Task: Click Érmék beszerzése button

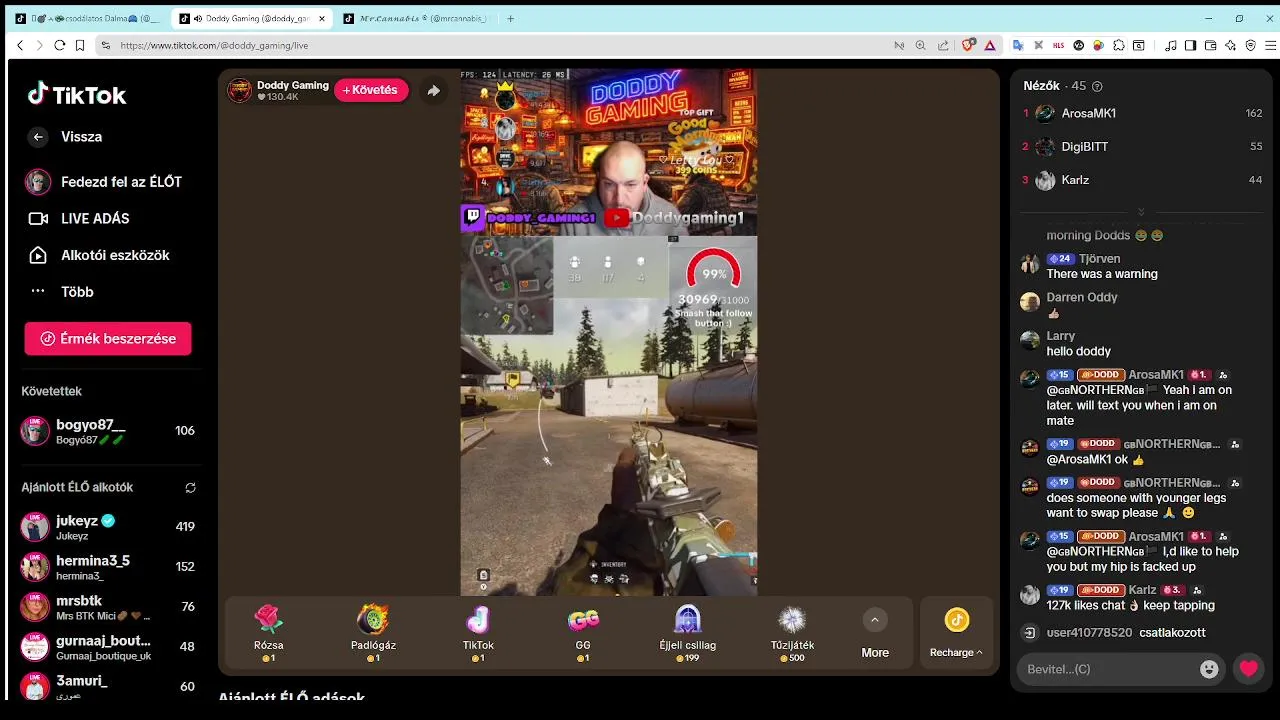Action: pyautogui.click(x=108, y=339)
